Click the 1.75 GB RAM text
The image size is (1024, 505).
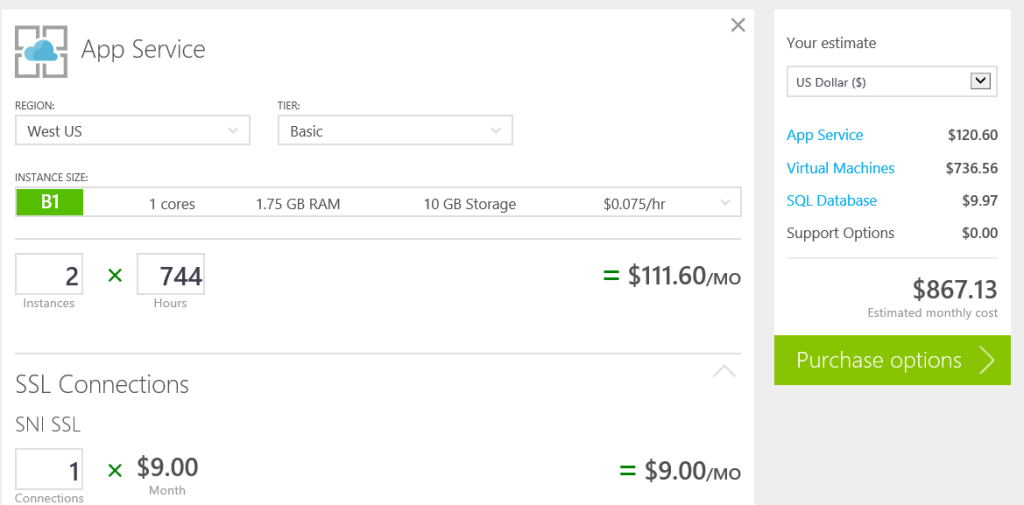(x=298, y=204)
